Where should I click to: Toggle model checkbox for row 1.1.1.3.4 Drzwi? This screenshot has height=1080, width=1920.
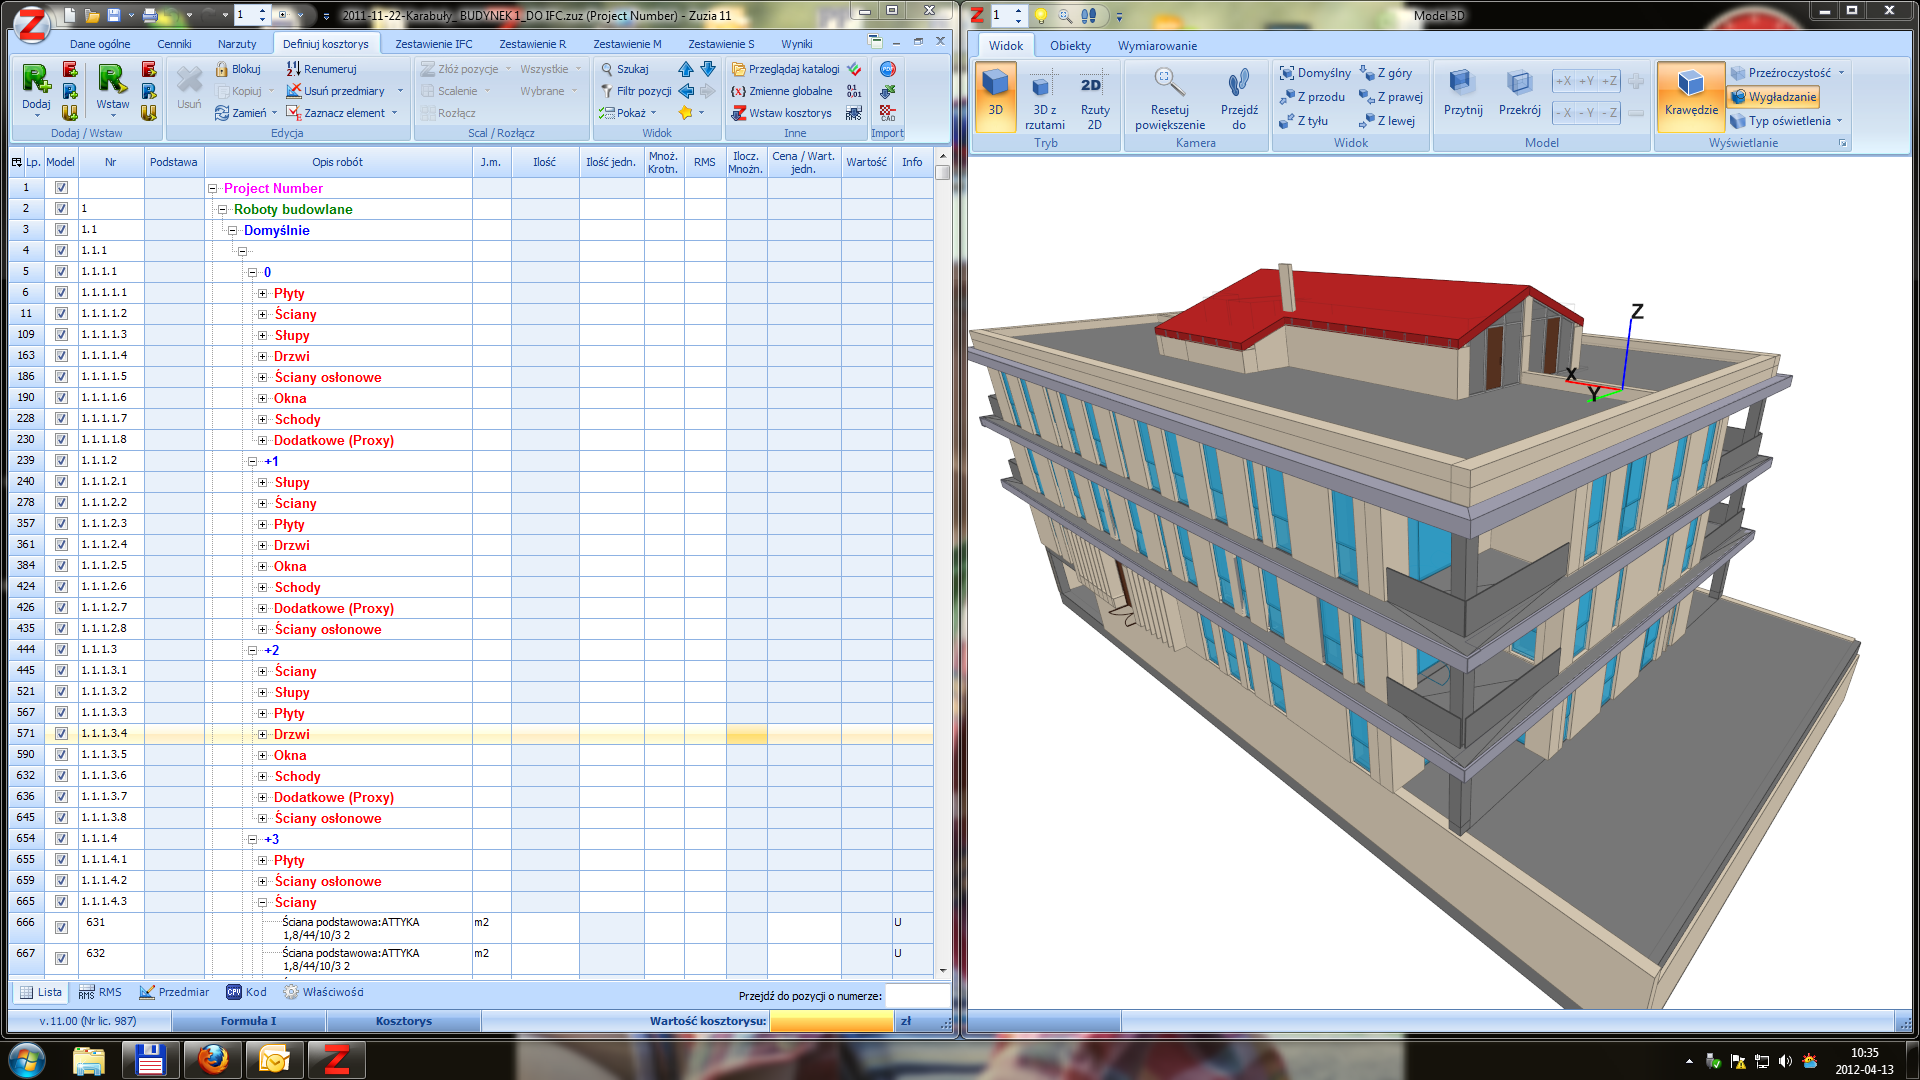tap(61, 734)
